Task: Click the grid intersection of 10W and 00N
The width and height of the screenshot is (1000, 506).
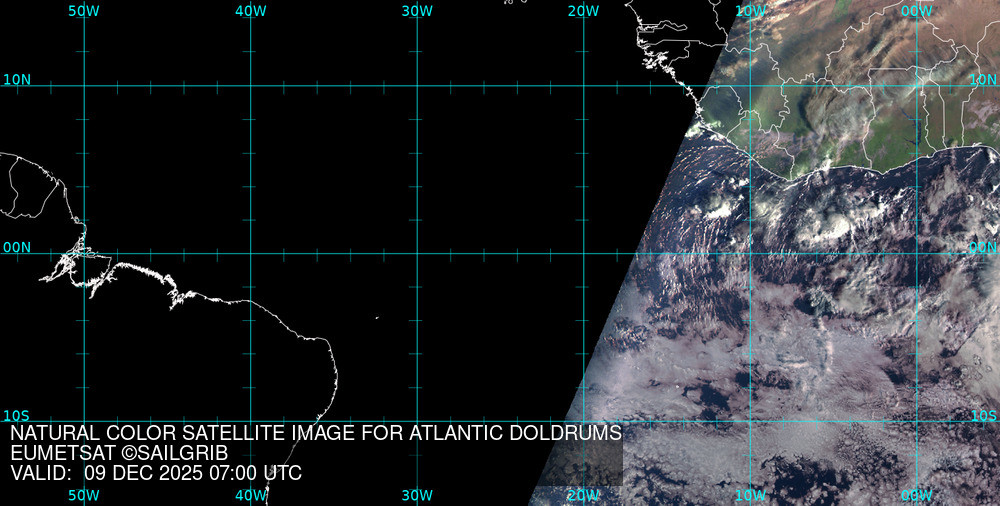Action: point(750,253)
